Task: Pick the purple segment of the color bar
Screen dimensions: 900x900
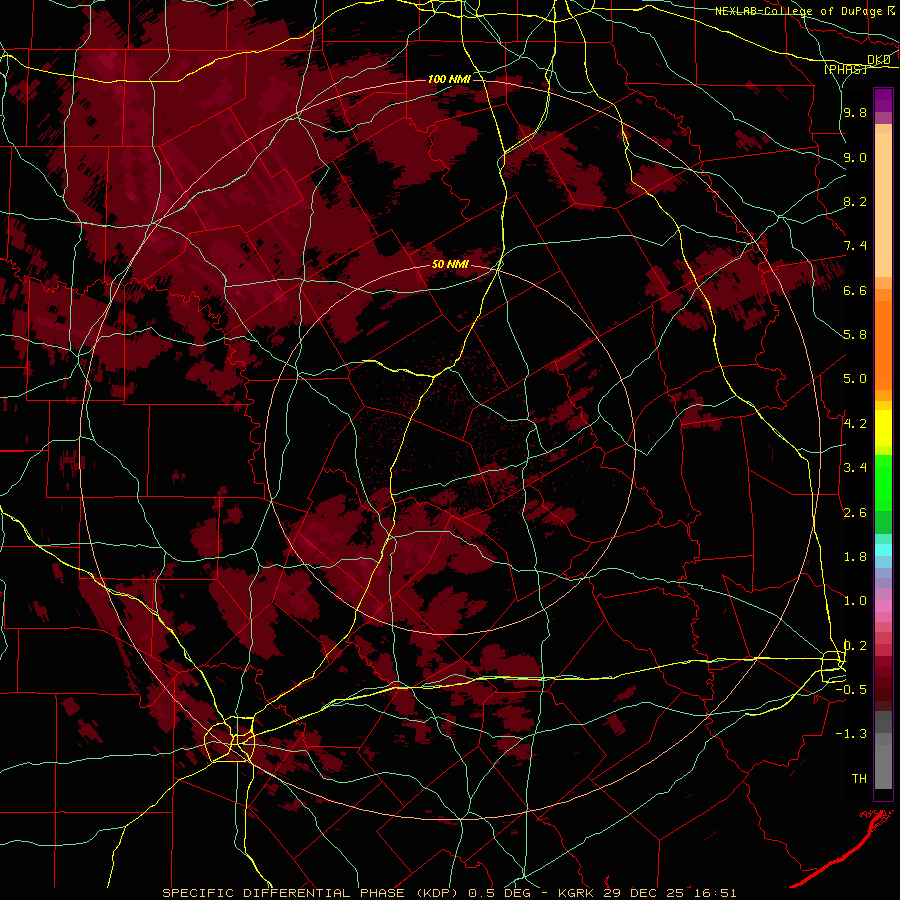Action: [883, 100]
